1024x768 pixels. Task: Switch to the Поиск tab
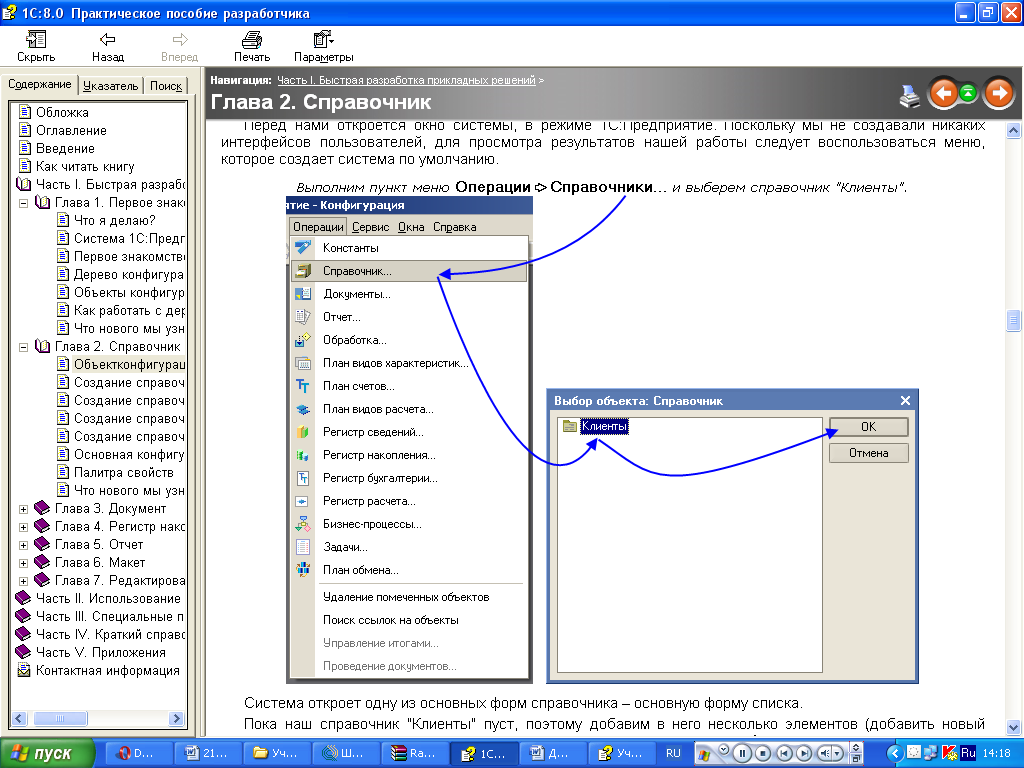166,86
